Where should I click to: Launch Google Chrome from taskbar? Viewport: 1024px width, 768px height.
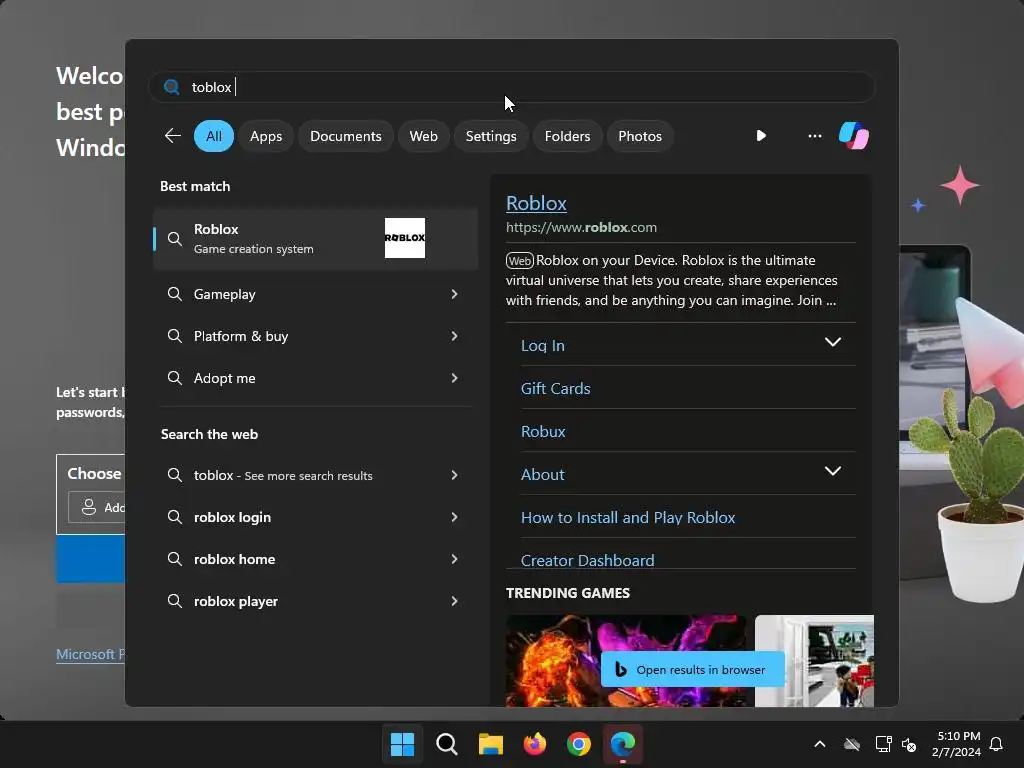point(579,744)
